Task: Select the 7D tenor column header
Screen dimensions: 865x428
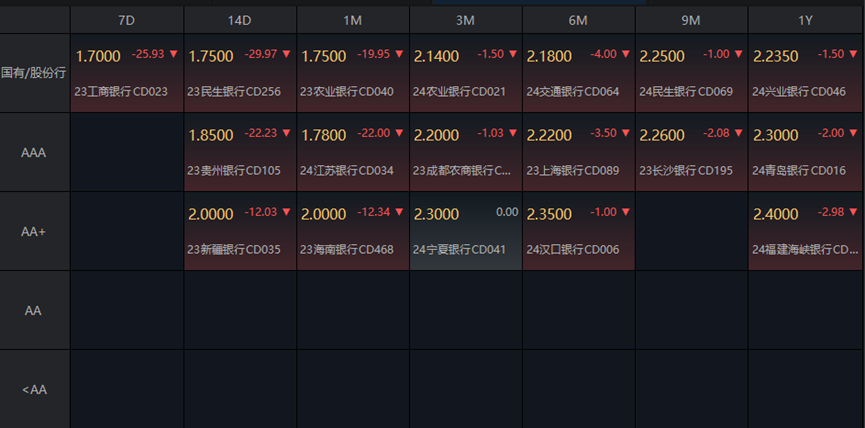Action: point(127,20)
